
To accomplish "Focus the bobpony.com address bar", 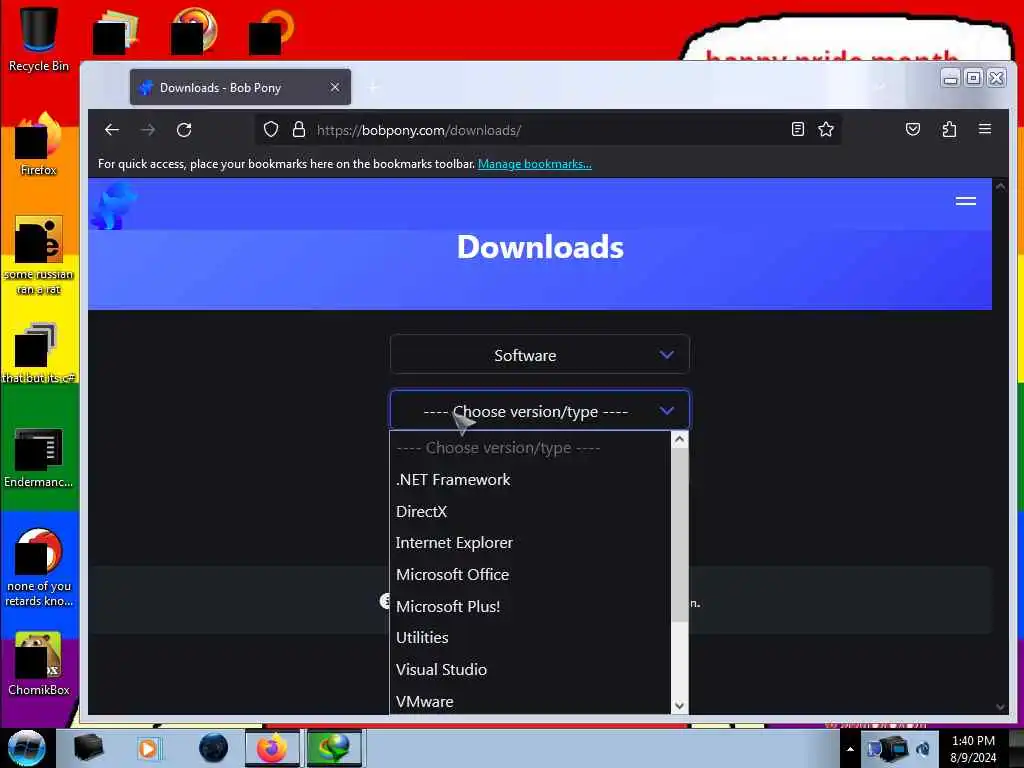I will coord(549,130).
